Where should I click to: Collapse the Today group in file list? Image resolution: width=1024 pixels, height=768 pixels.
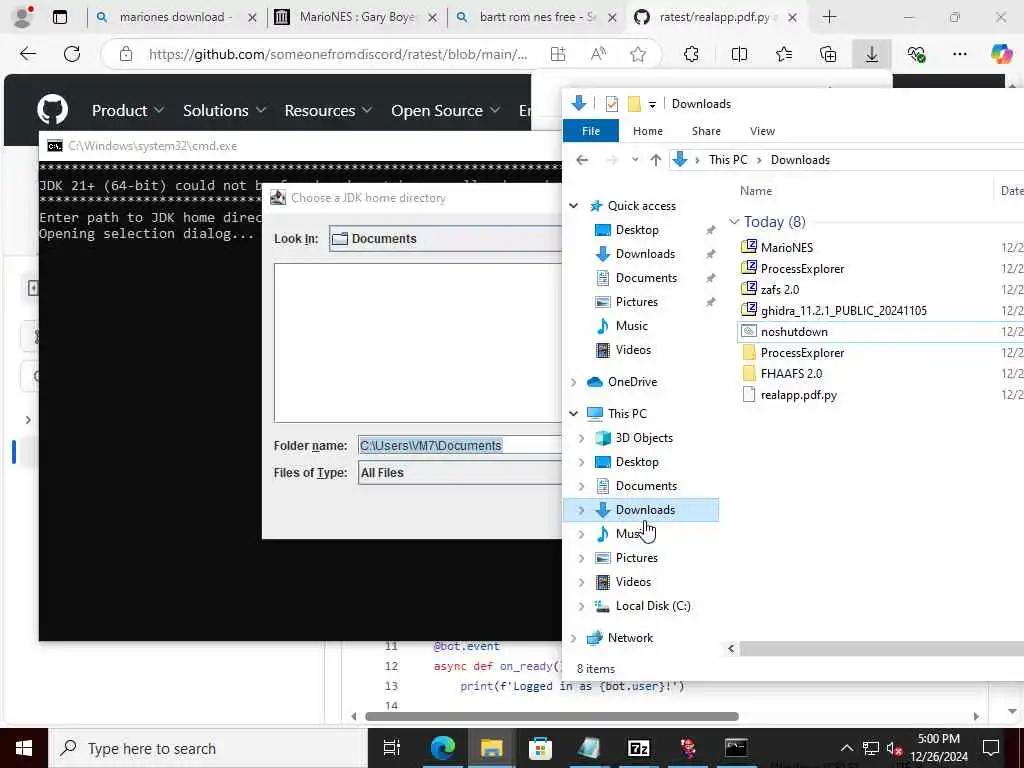click(x=734, y=222)
